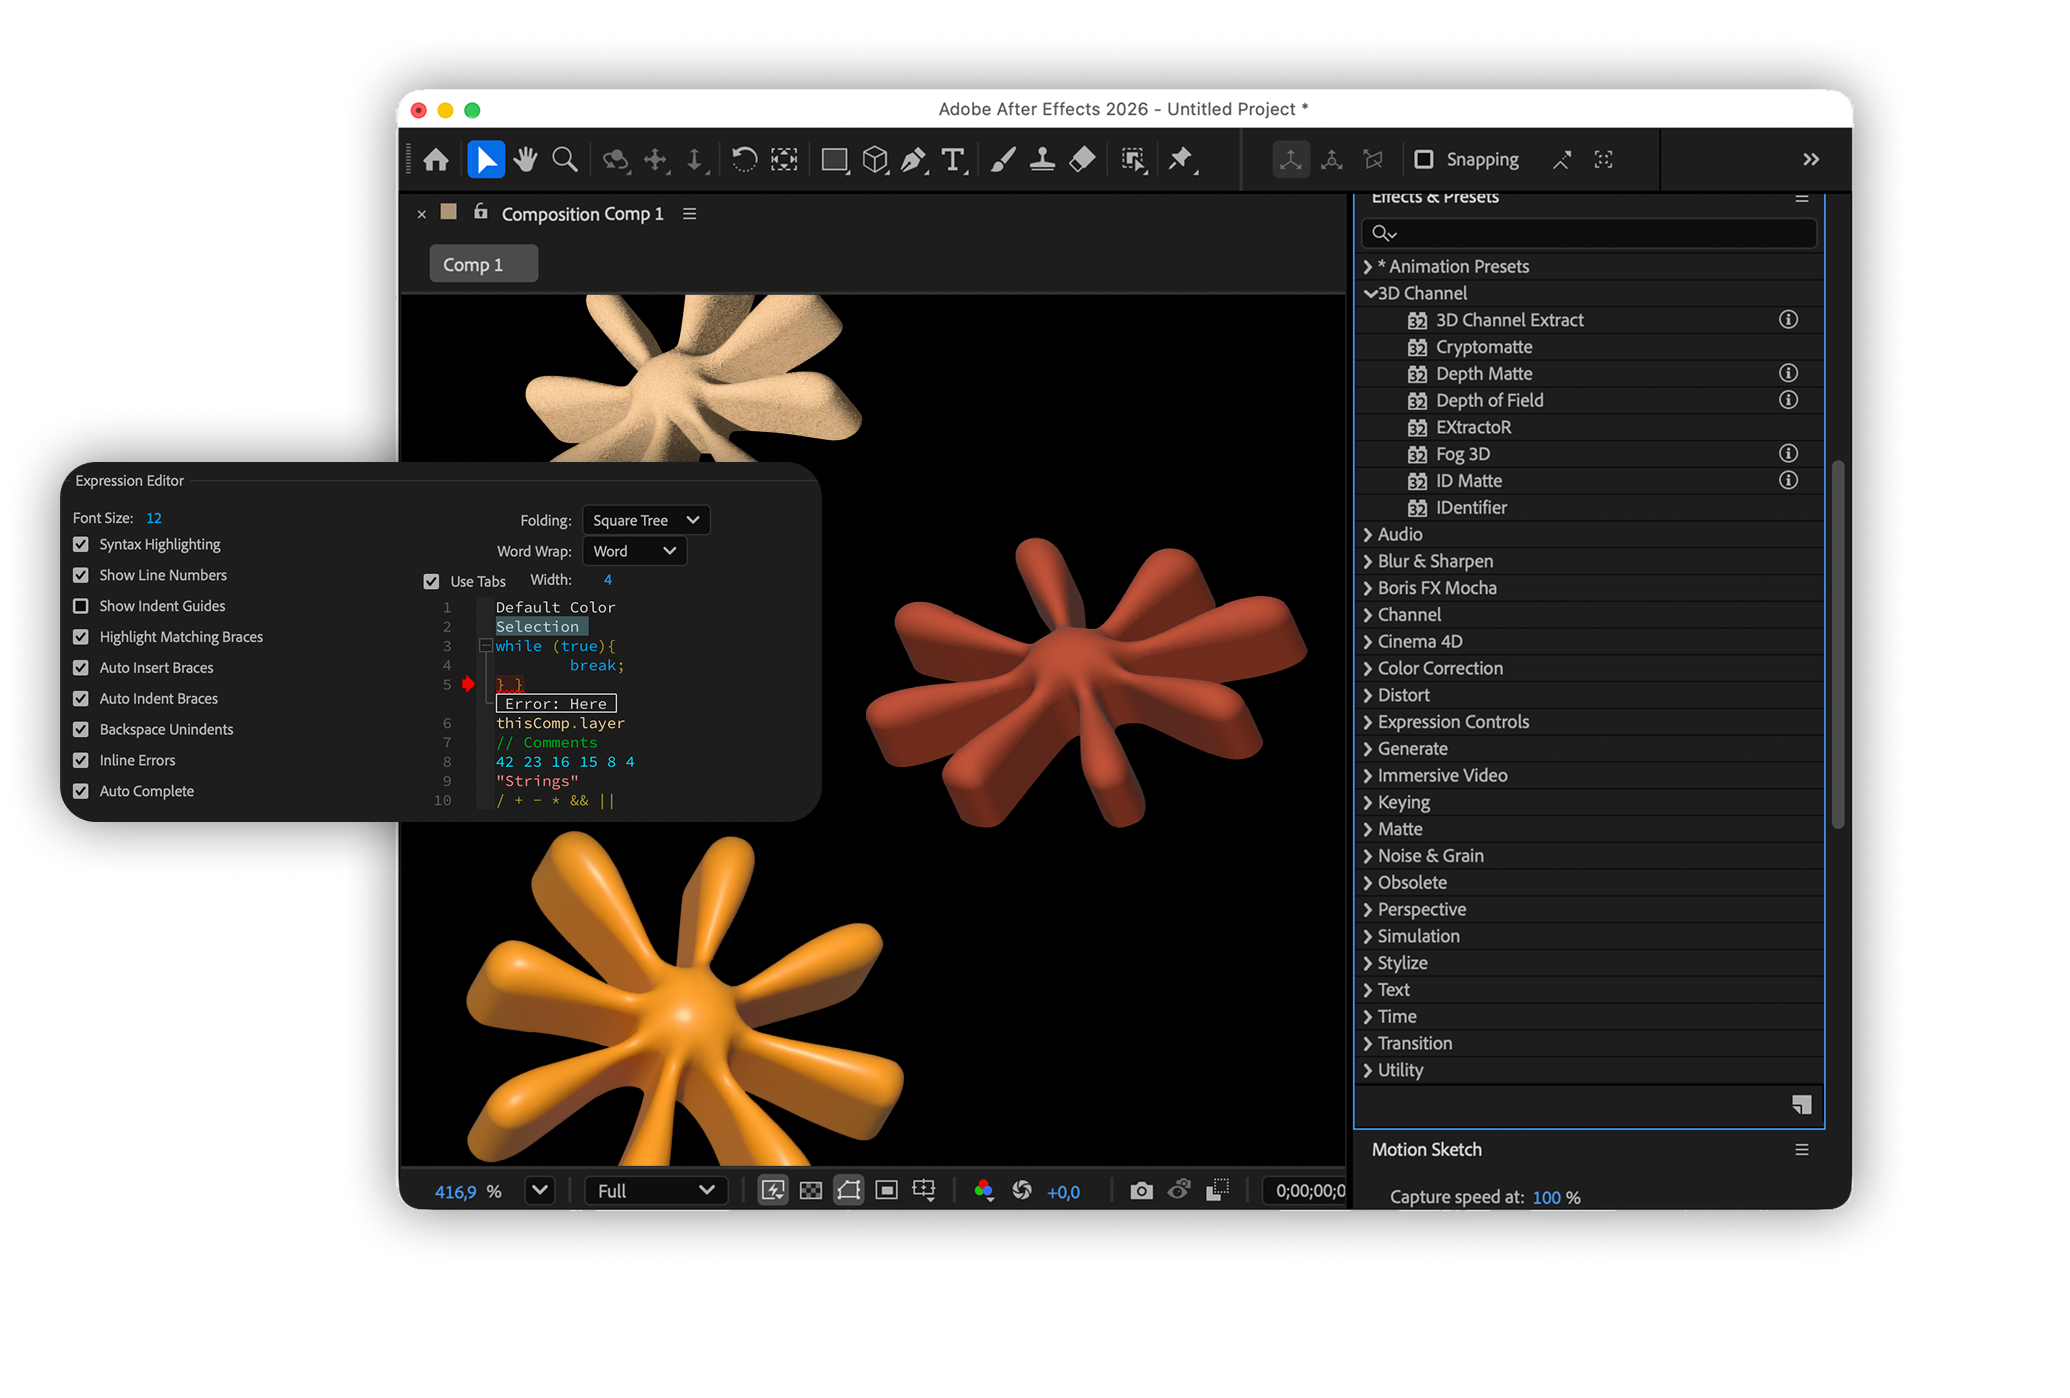2070x1398 pixels.
Task: Select the Rotation tool
Action: 744,160
